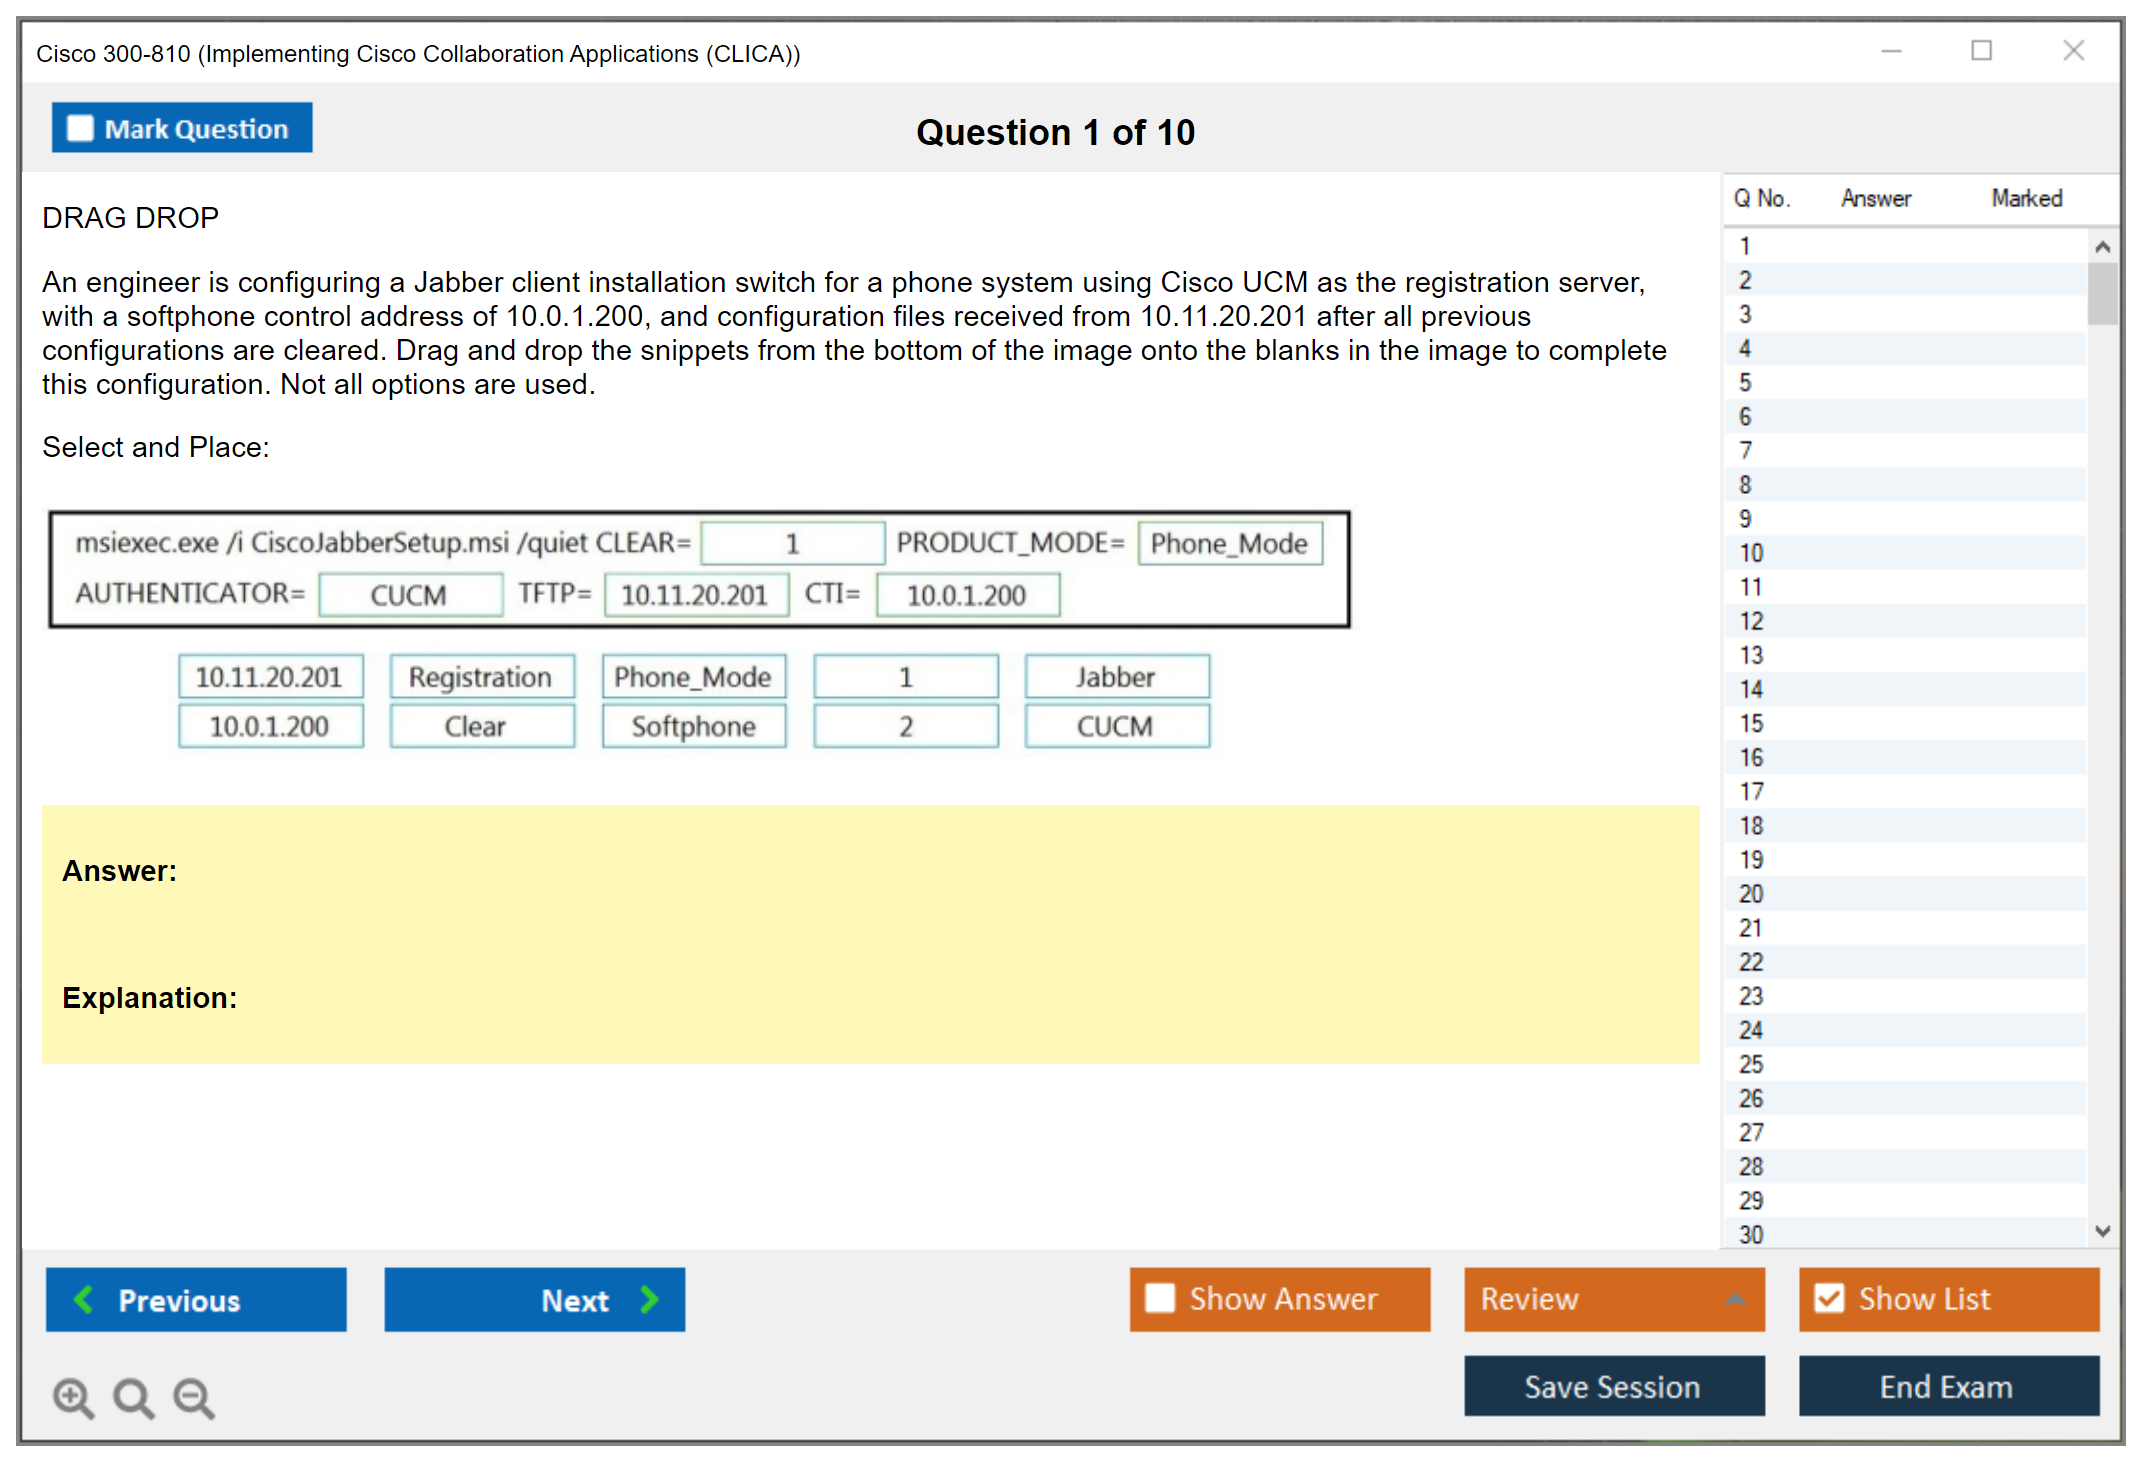The width and height of the screenshot is (2150, 1470).
Task: Check the Mark Question checkbox
Action: coord(80,129)
